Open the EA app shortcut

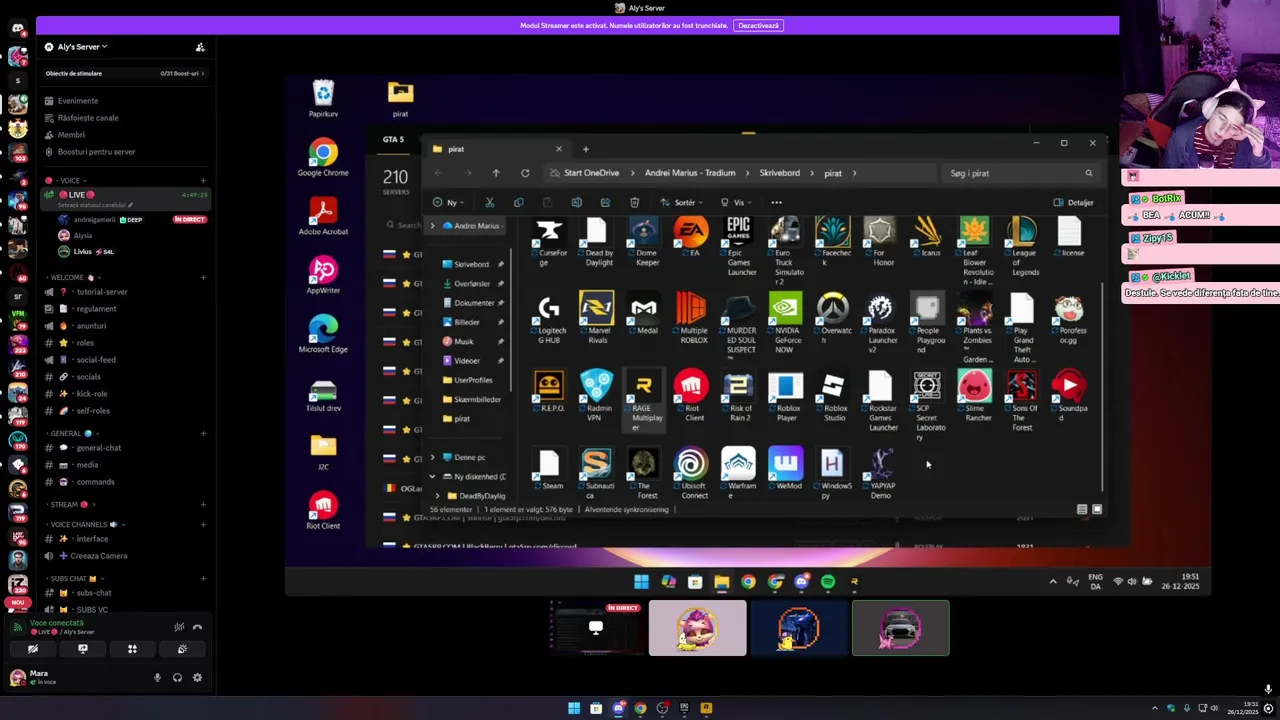click(691, 238)
